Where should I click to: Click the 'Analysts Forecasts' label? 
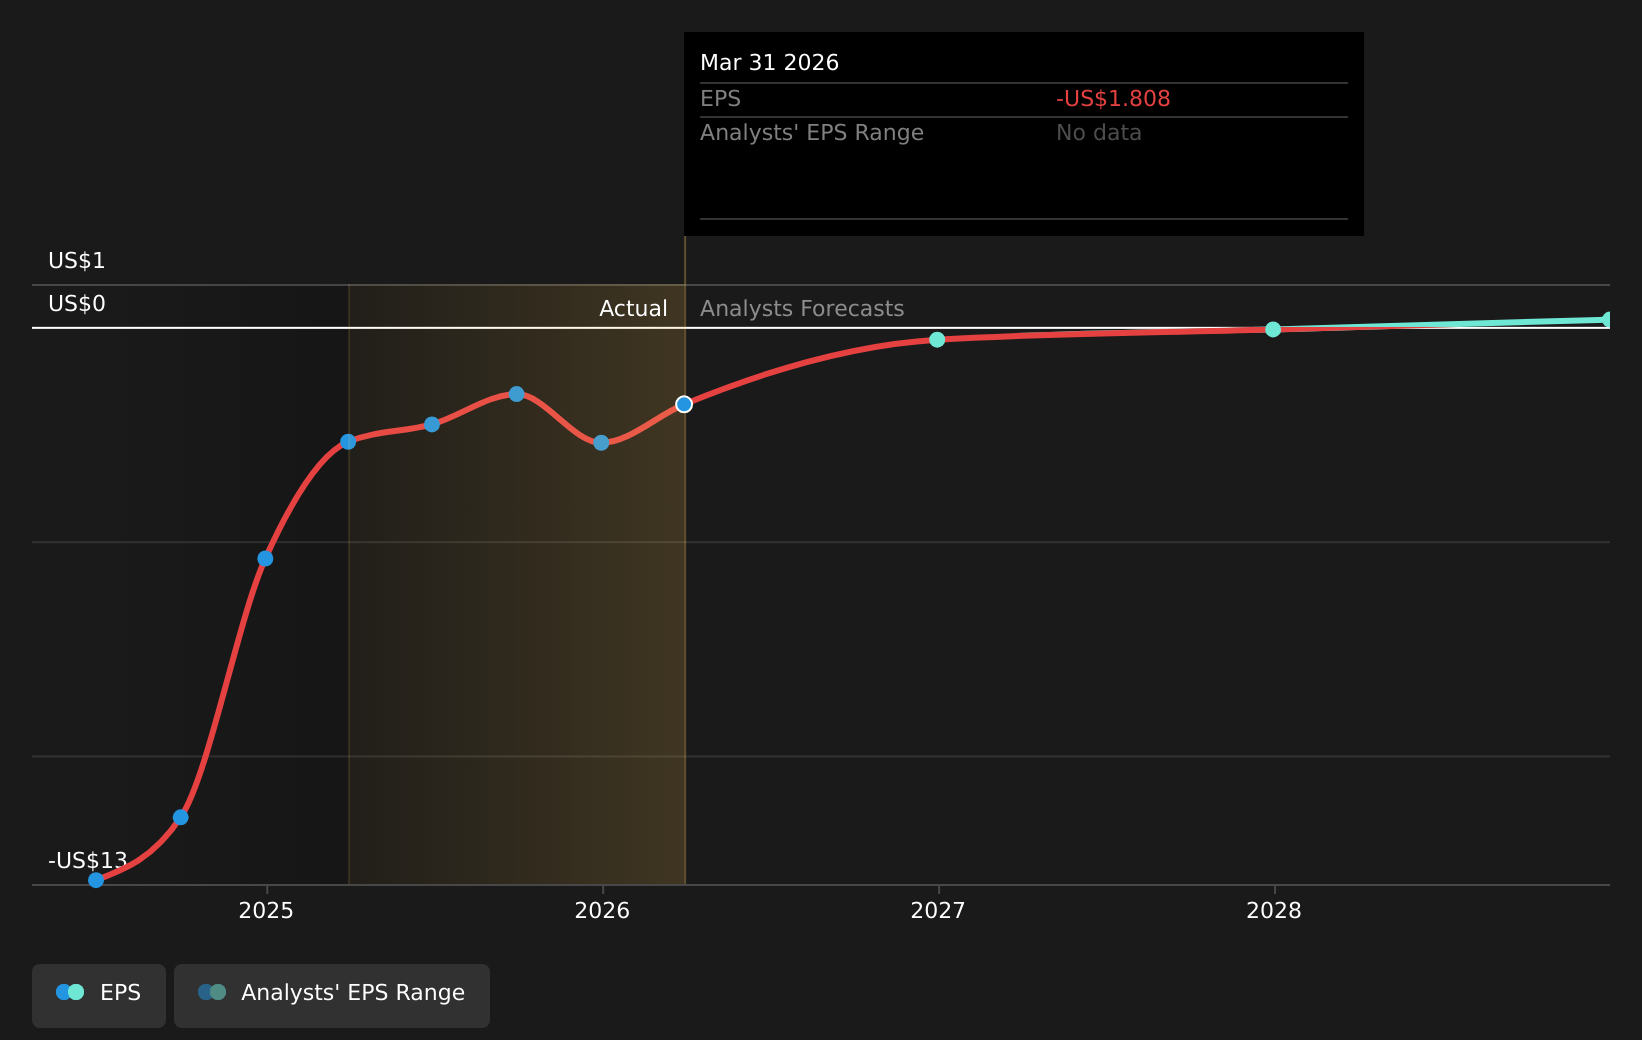(x=802, y=309)
